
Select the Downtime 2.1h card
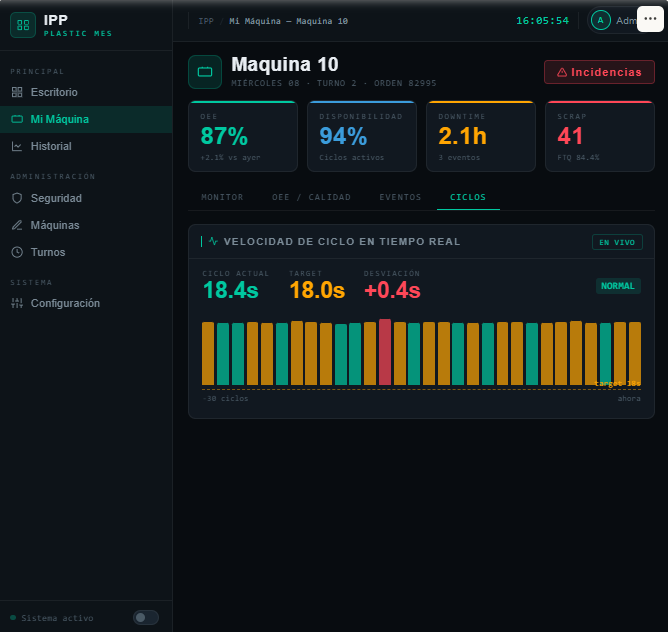tap(481, 136)
